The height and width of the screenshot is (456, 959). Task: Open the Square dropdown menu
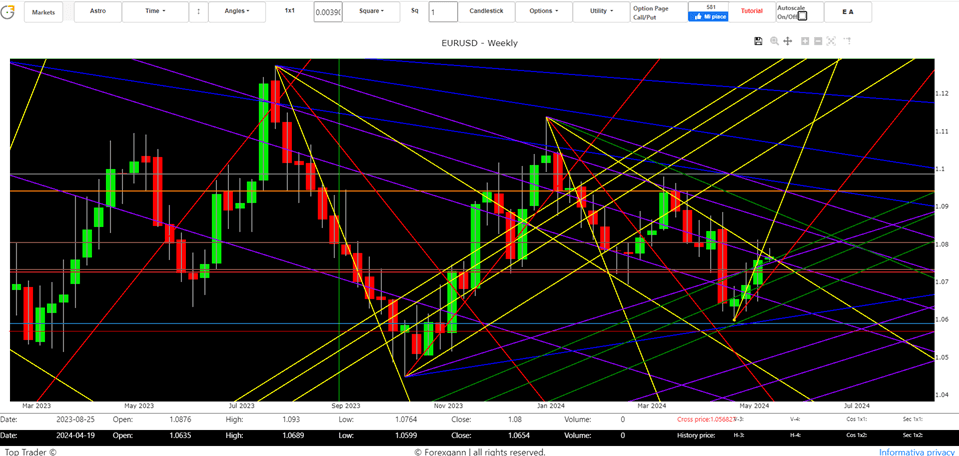click(371, 12)
